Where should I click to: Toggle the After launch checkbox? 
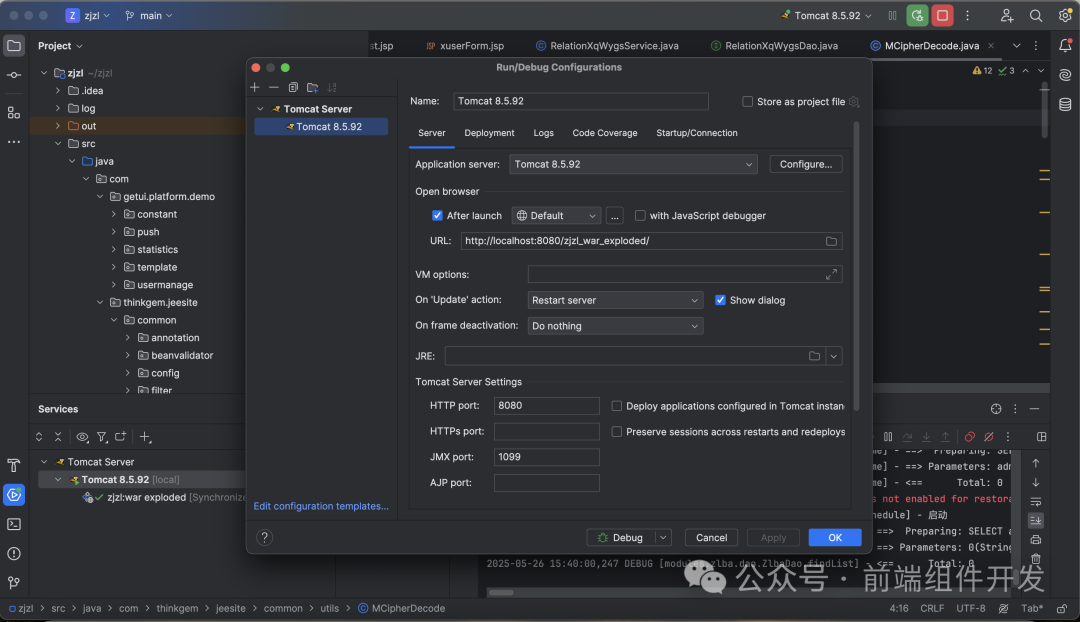[437, 216]
